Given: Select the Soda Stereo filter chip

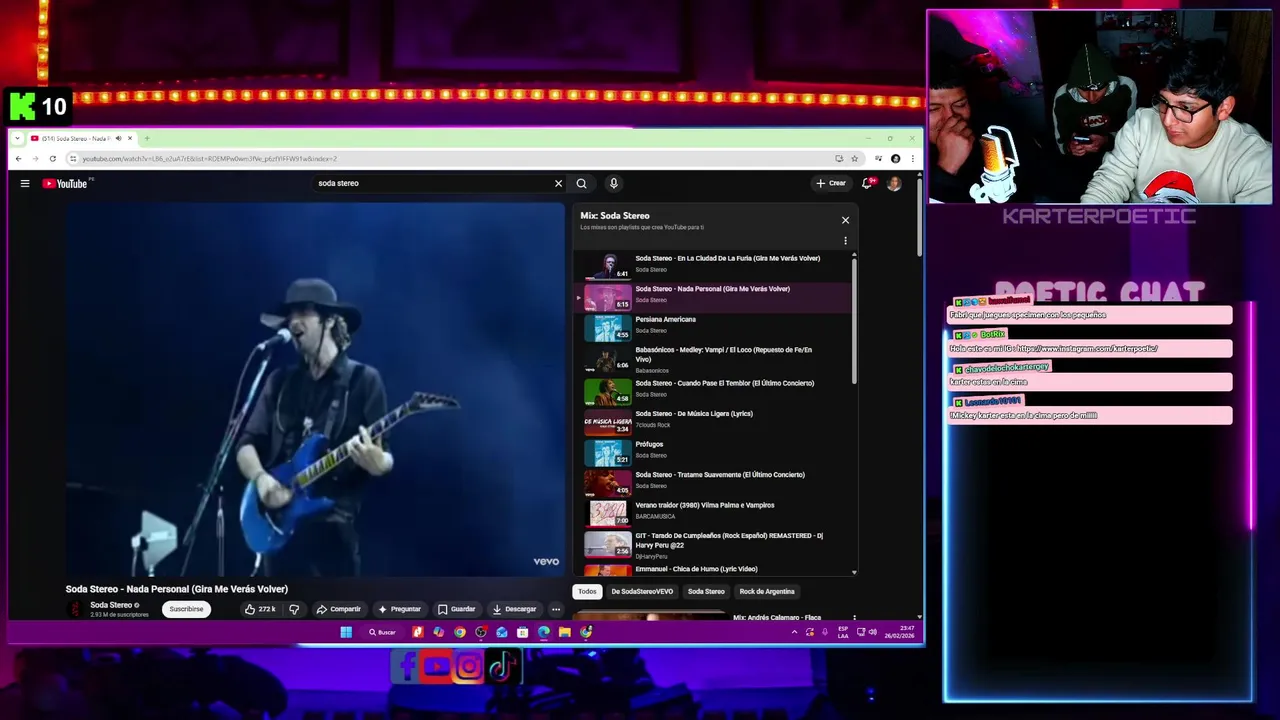Looking at the screenshot, I should [706, 591].
